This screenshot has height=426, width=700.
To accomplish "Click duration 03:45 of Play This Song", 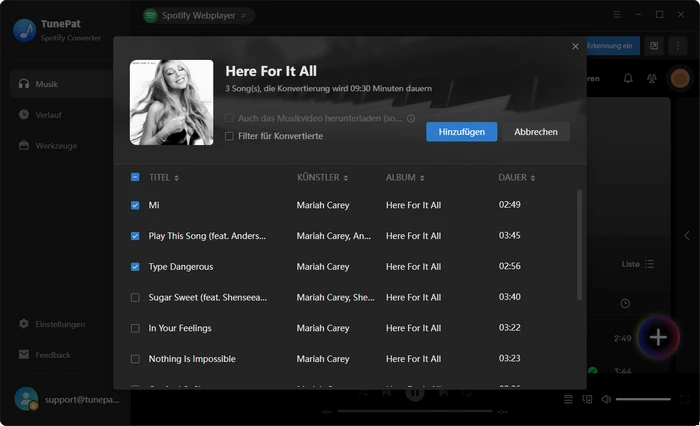I will click(509, 235).
